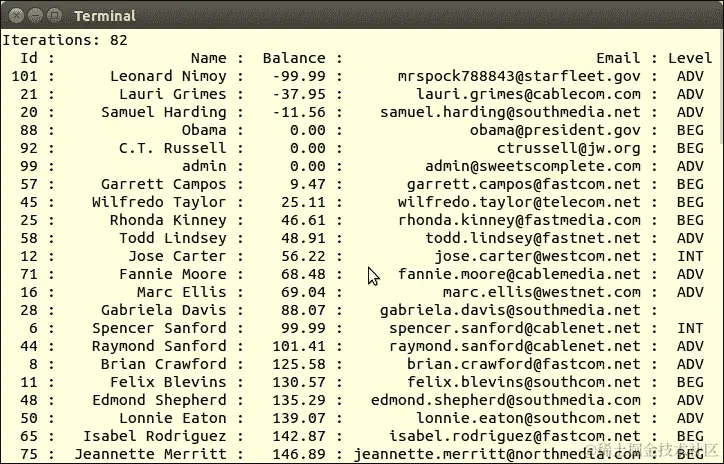
Task: Select the name 'Felix Blevins'
Action: tap(168, 382)
